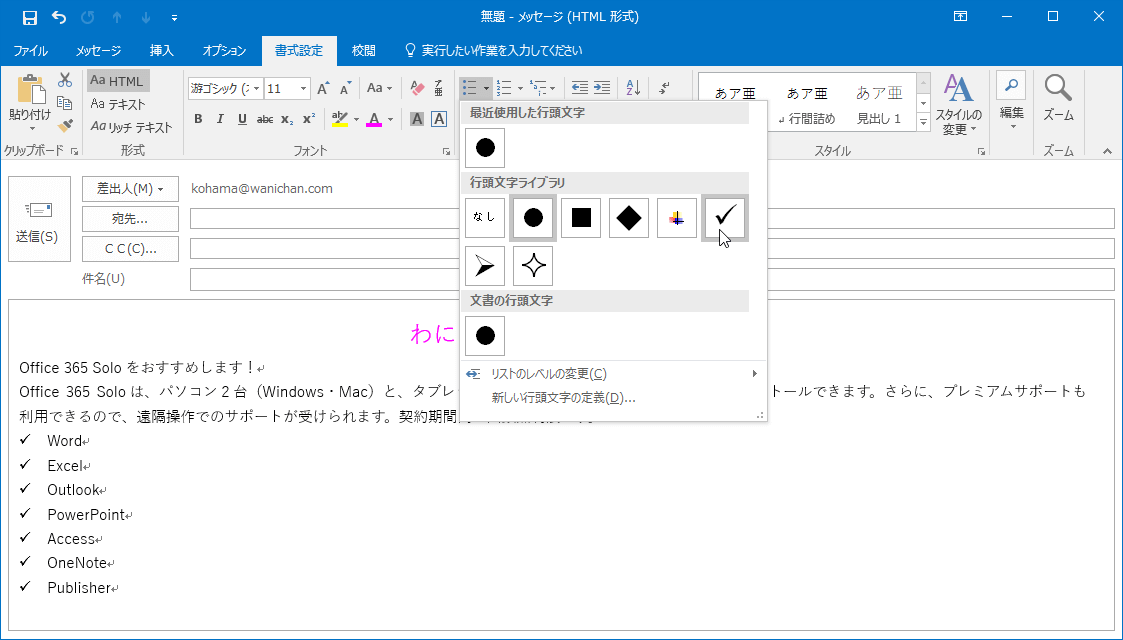Open the font color dropdown arrow
Image resolution: width=1123 pixels, height=640 pixels.
coord(390,120)
